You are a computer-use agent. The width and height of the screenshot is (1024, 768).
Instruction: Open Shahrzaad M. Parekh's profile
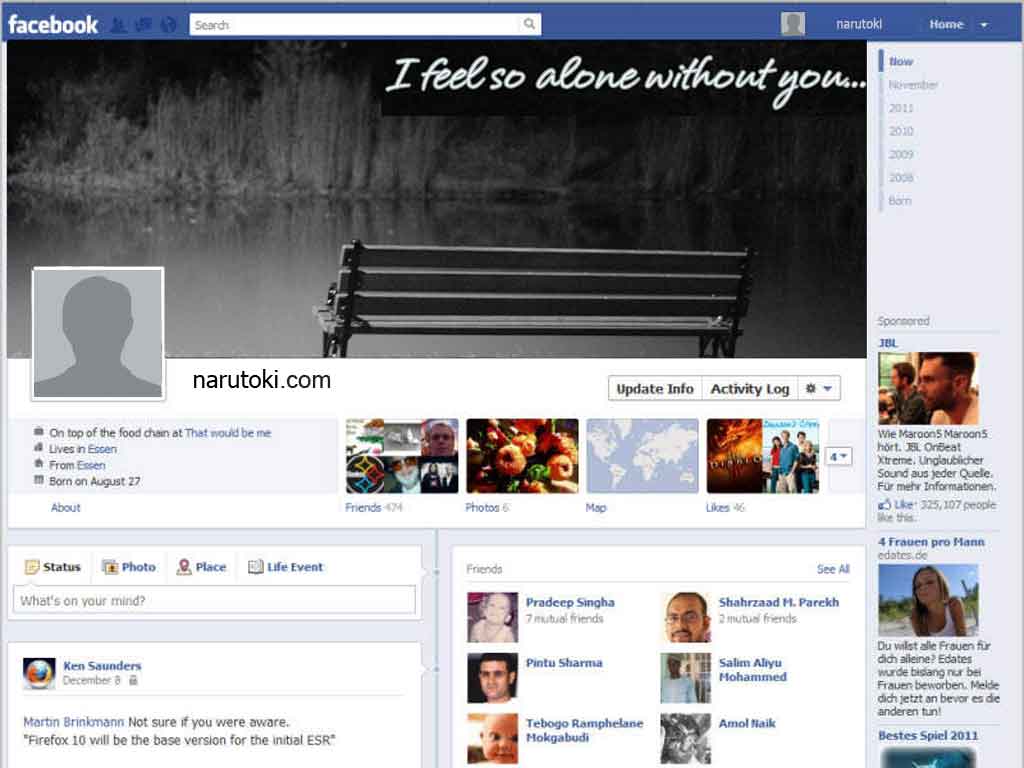[x=778, y=602]
